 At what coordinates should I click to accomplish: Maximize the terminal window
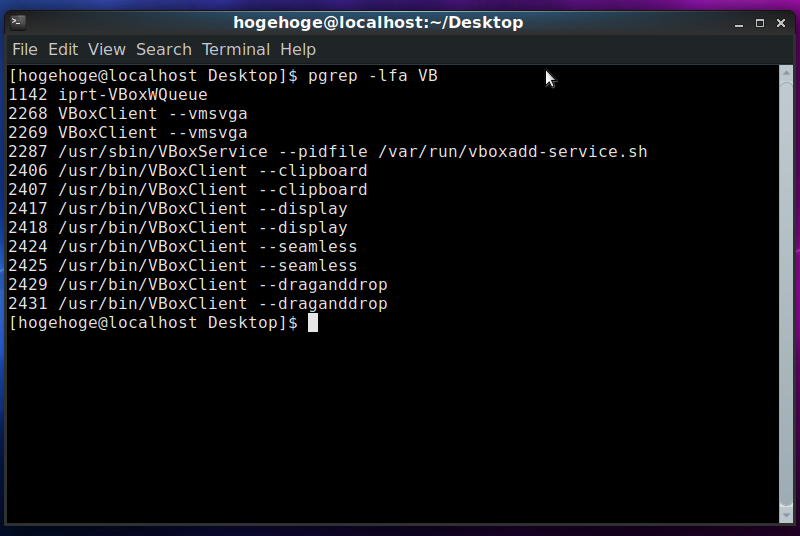[759, 22]
